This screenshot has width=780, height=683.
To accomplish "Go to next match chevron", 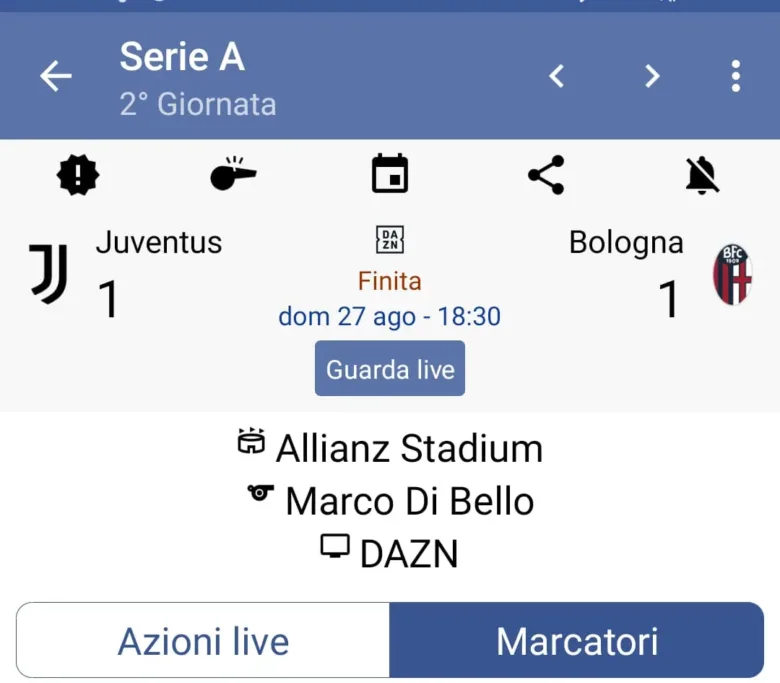I will [652, 76].
